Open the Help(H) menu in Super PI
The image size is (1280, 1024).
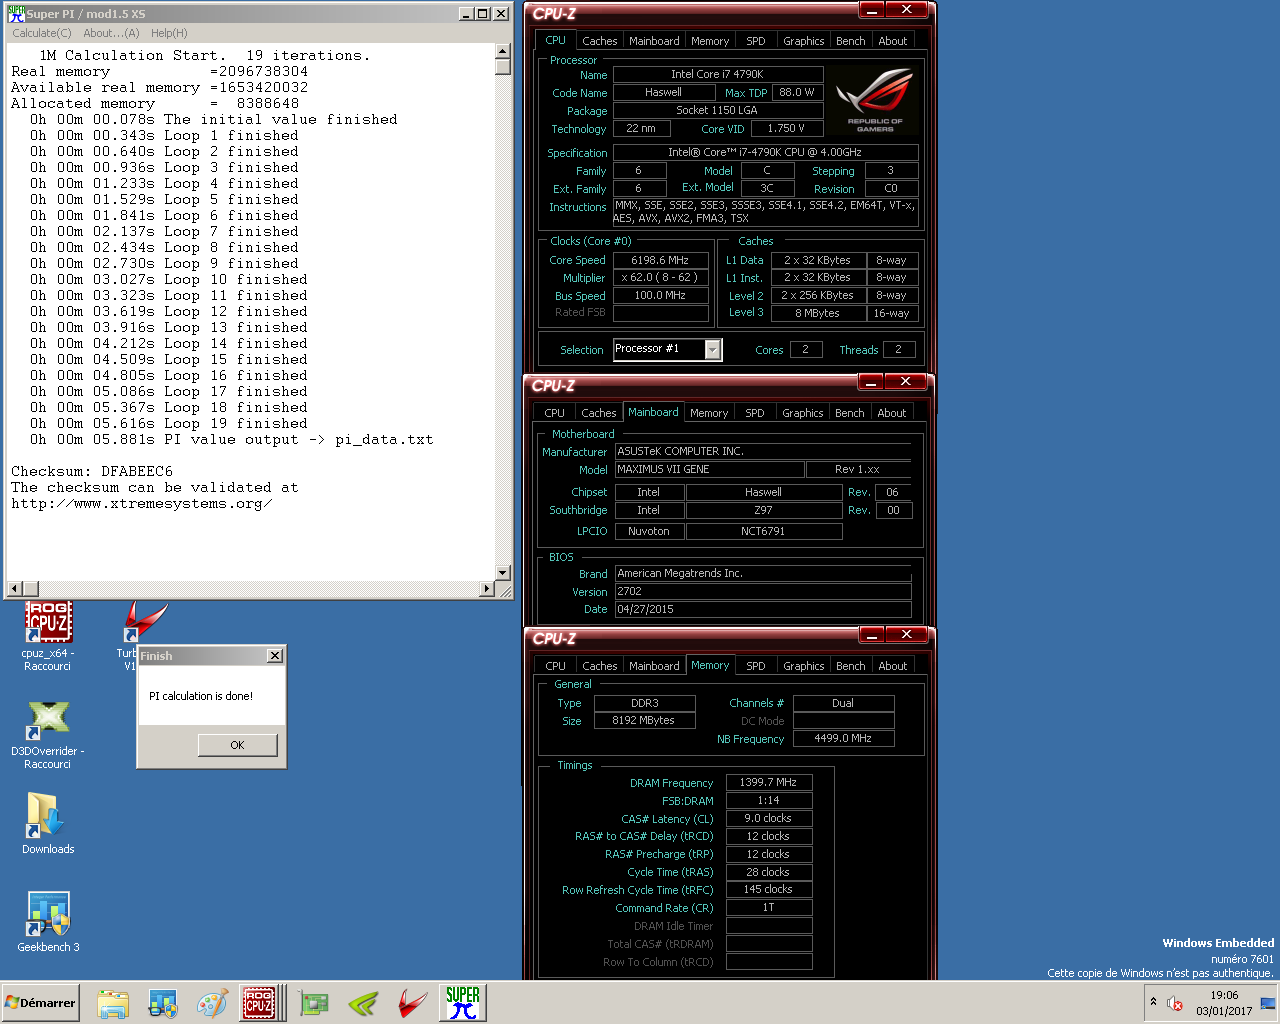[x=169, y=33]
